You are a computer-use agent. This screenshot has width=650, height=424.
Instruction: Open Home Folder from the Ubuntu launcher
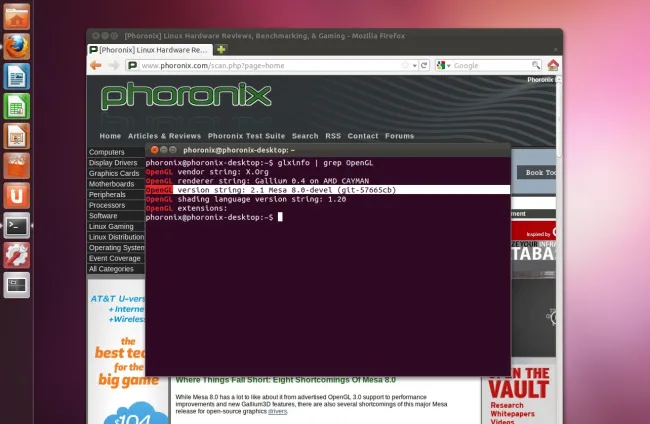17,17
